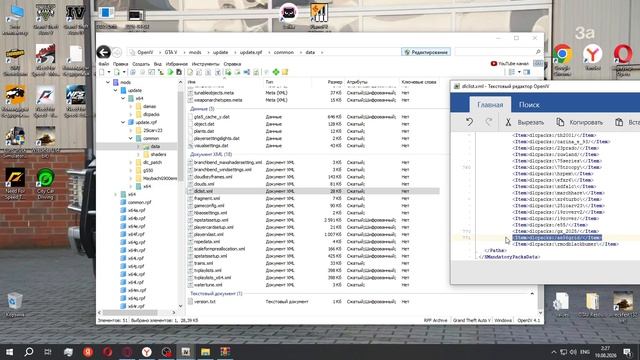Go back with the black arrow button
640x360 pixels.
coord(104,52)
